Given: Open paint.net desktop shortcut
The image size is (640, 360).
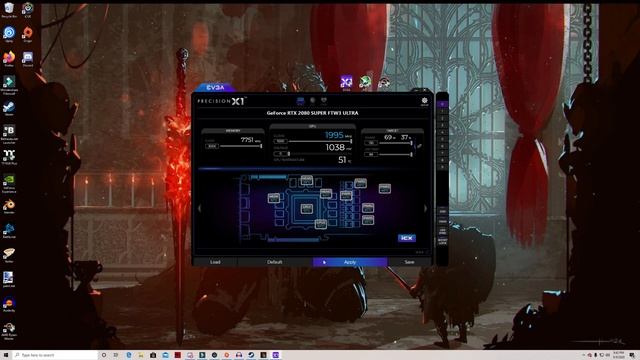Looking at the screenshot, I should pos(9,280).
